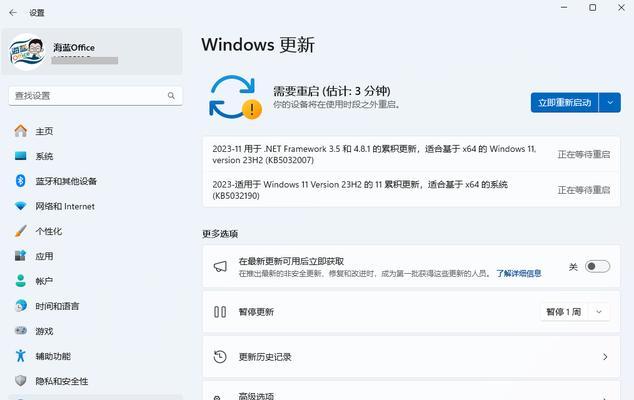Open the 个性化 settings page
This screenshot has height=400, width=634.
click(x=49, y=231)
